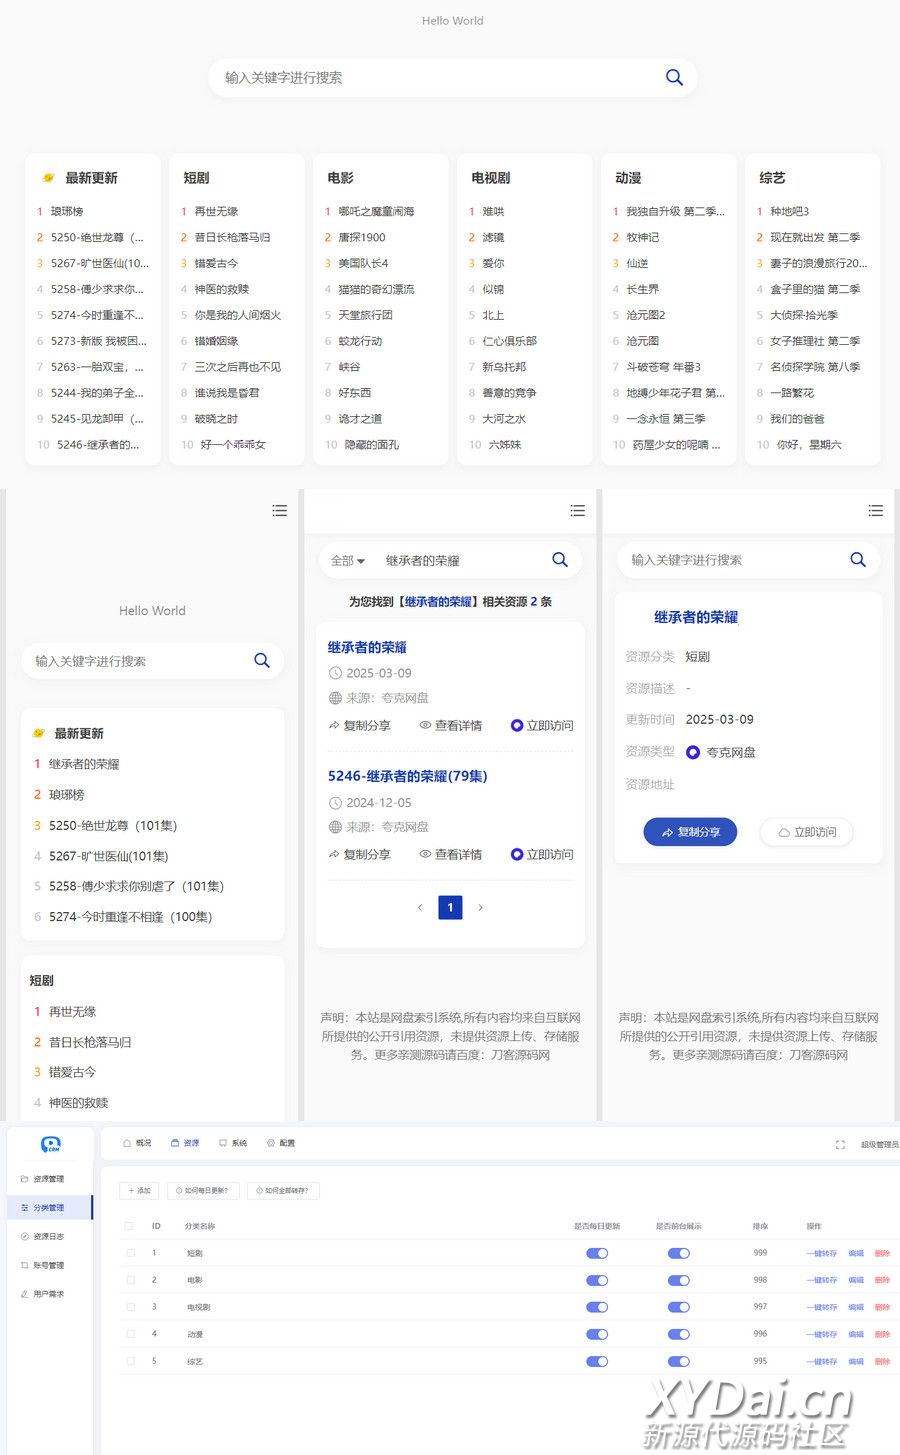Viewport: 900px width, 1455px height.
Task: Click the search icon beside the 继承者的荣耀 query
Action: pos(560,560)
